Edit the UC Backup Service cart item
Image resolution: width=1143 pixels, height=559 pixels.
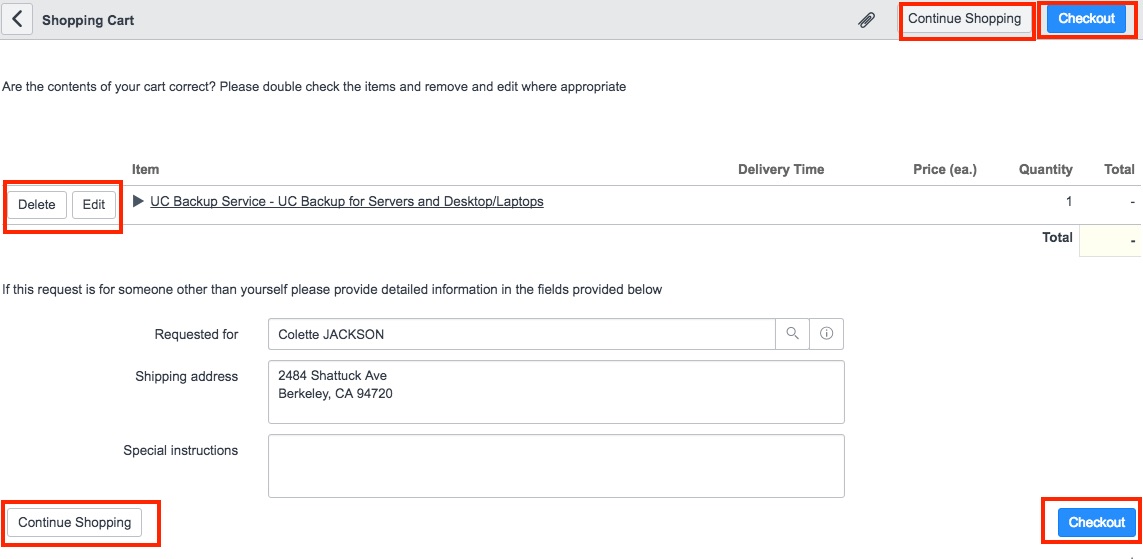94,205
